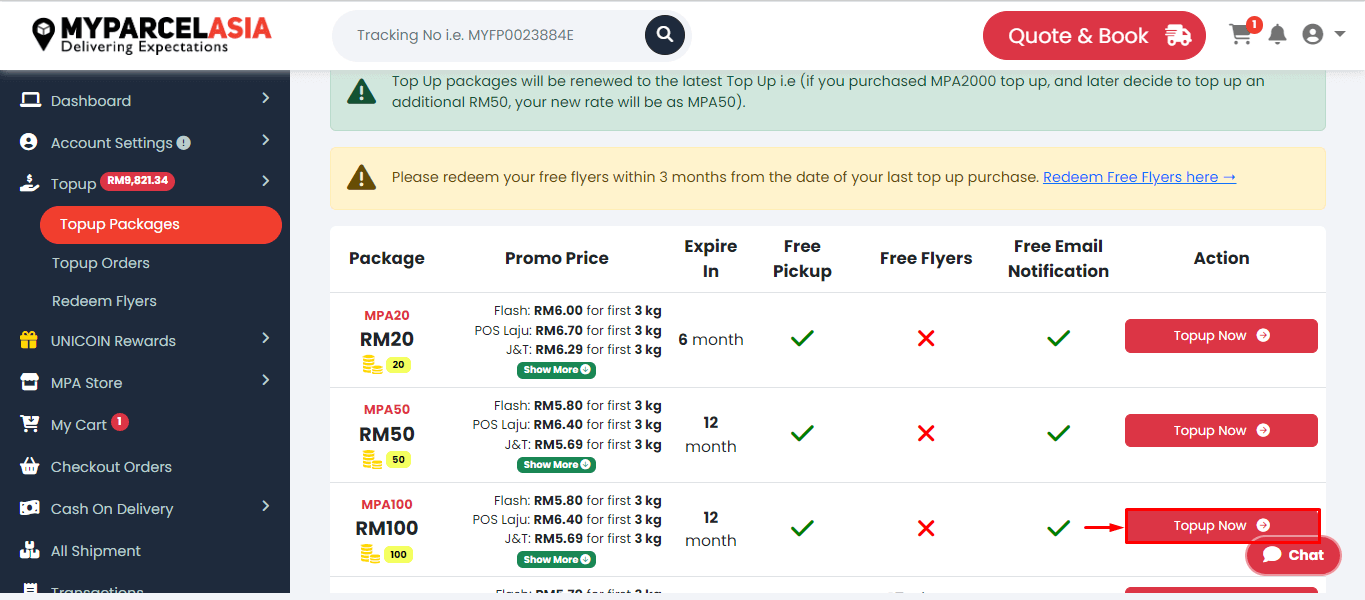
Task: Click Topup Now for RM20 package
Action: tap(1221, 336)
